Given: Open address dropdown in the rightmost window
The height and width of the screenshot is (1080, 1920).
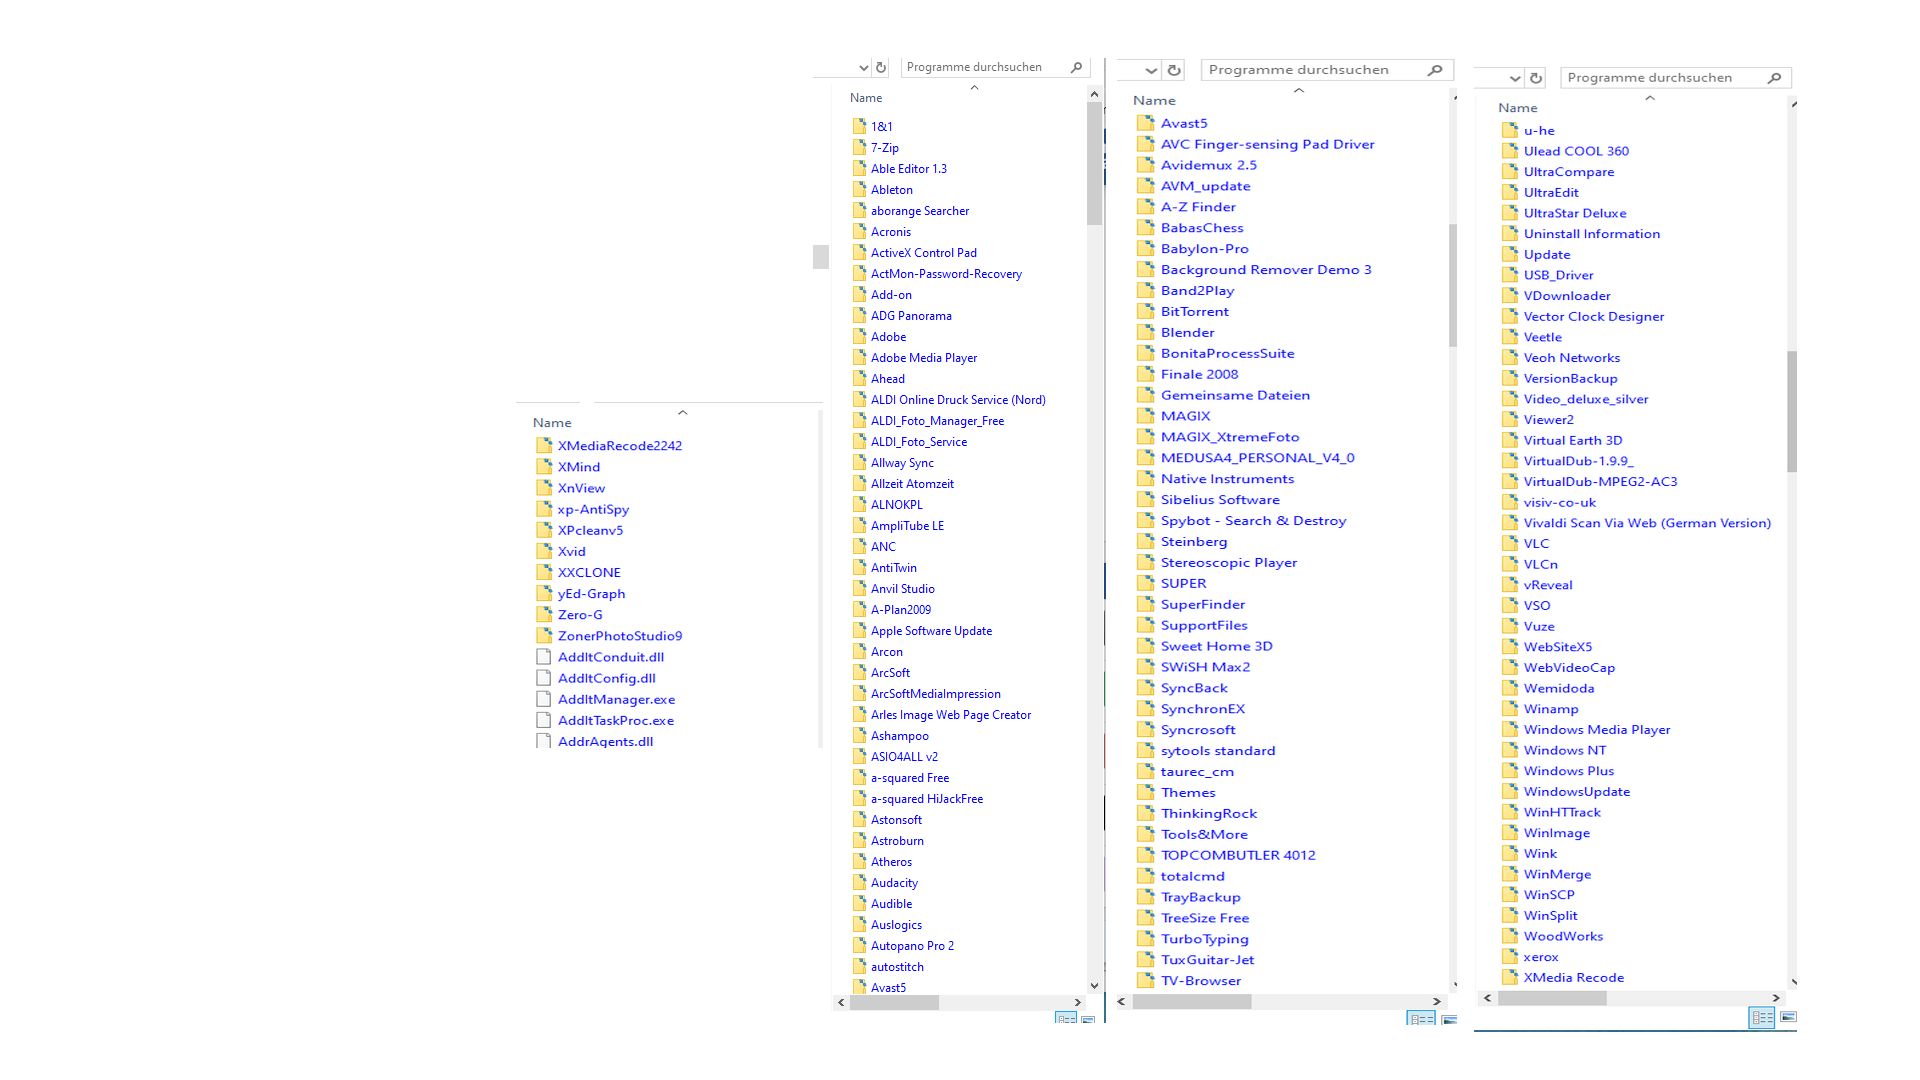Looking at the screenshot, I should click(x=1515, y=78).
